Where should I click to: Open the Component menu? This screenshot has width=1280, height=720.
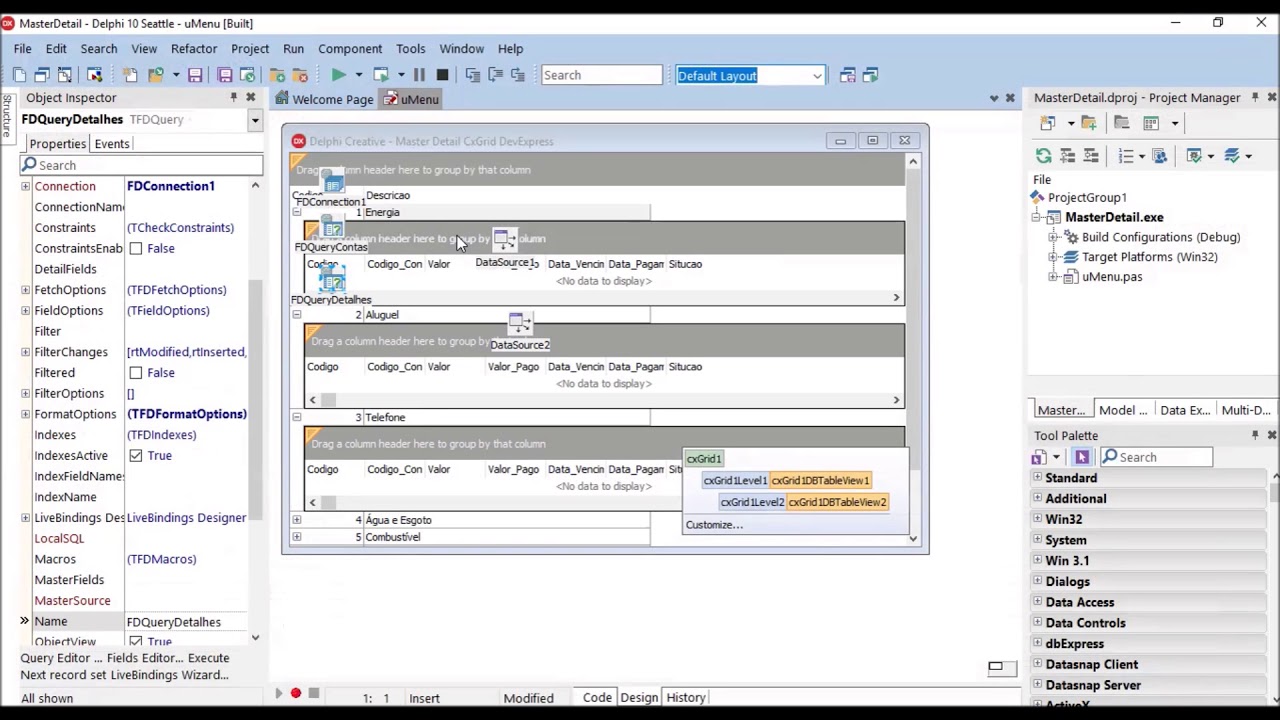[350, 48]
